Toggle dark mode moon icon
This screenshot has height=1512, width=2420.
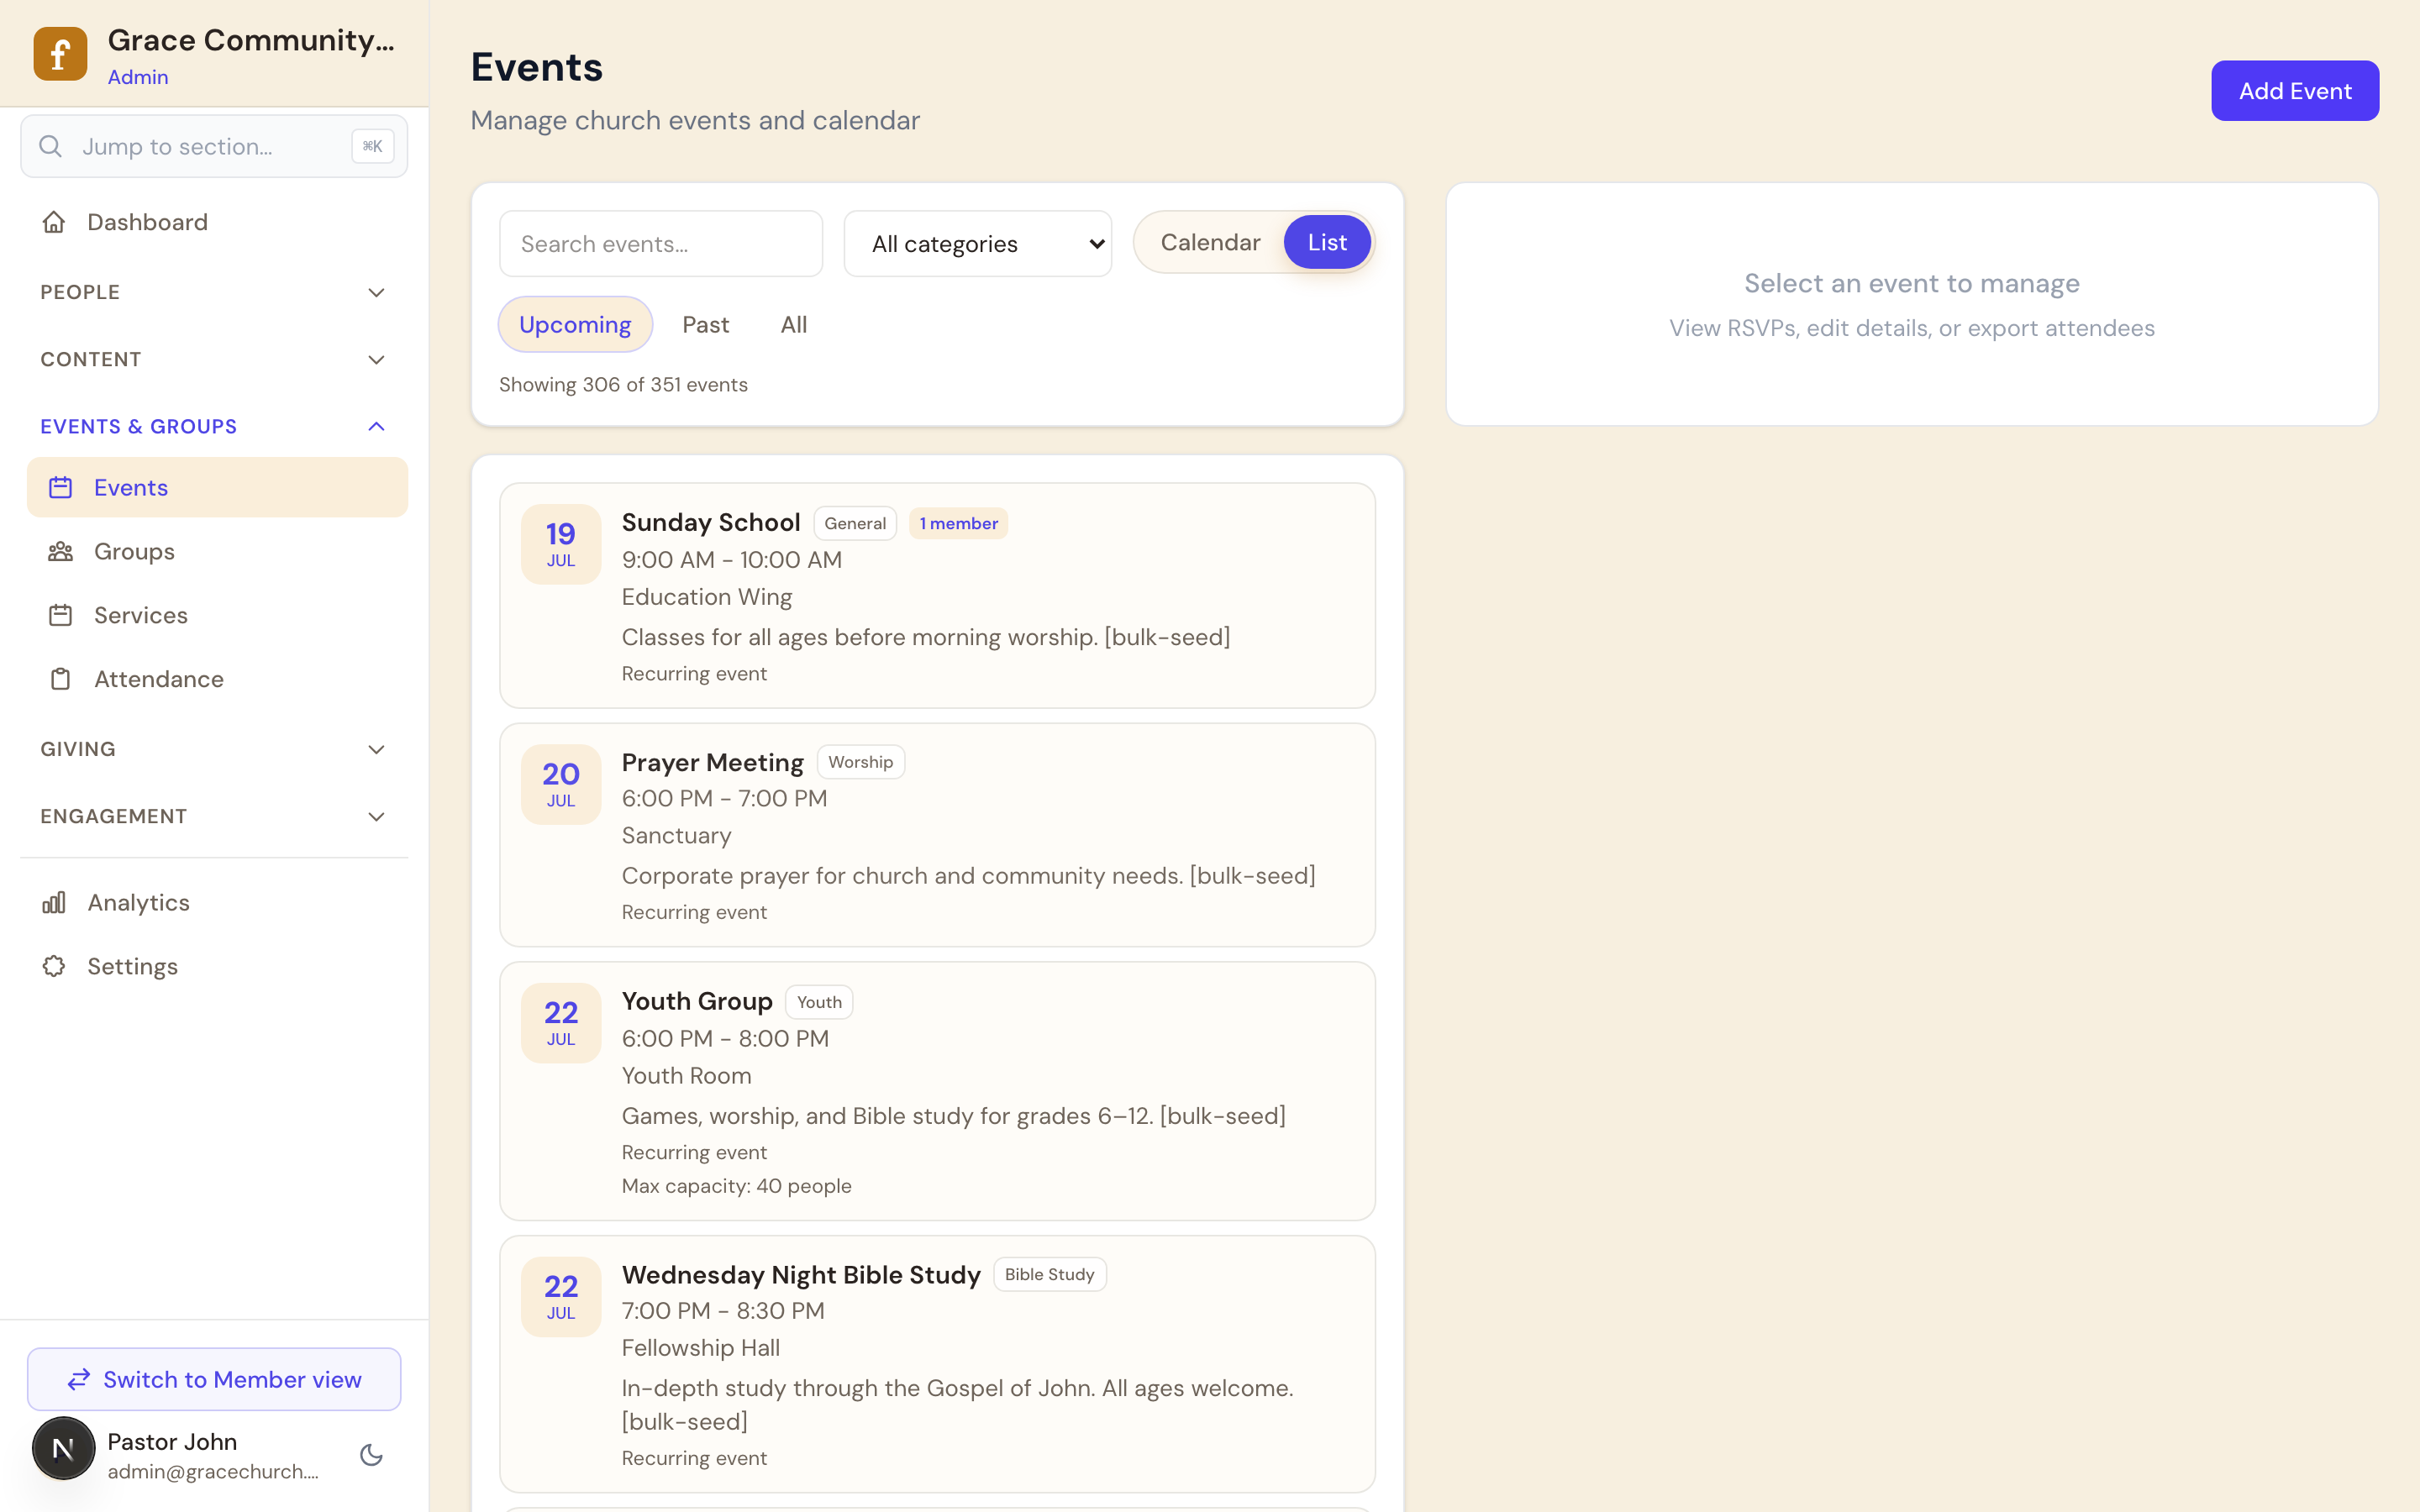[371, 1455]
